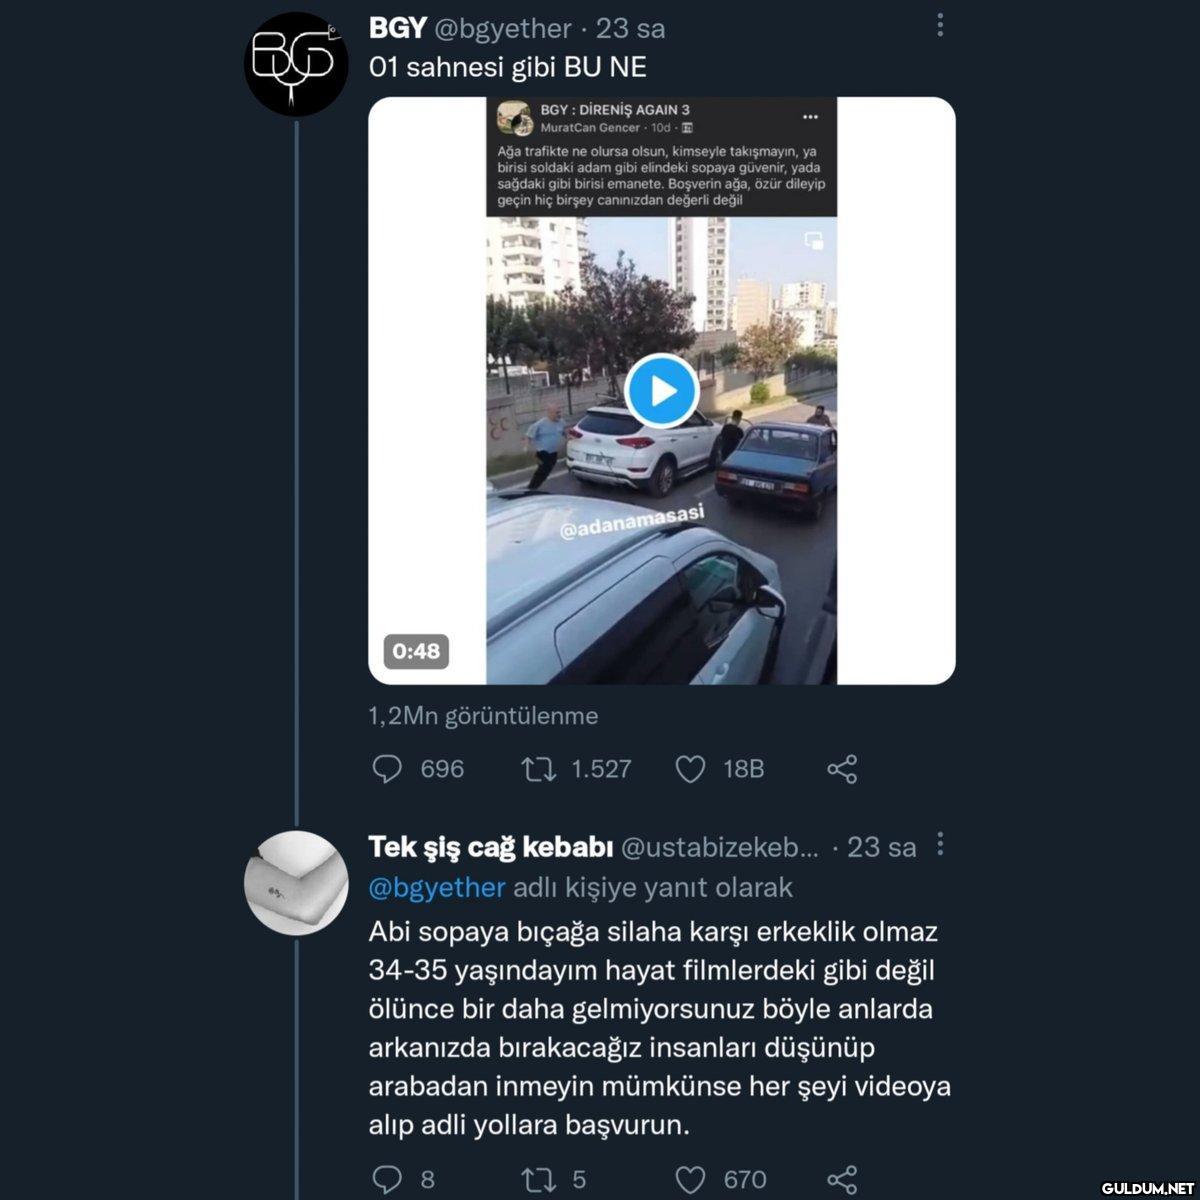Image resolution: width=1200 pixels, height=1200 pixels.
Task: Open more options on BGY tweet
Action: coord(940,26)
